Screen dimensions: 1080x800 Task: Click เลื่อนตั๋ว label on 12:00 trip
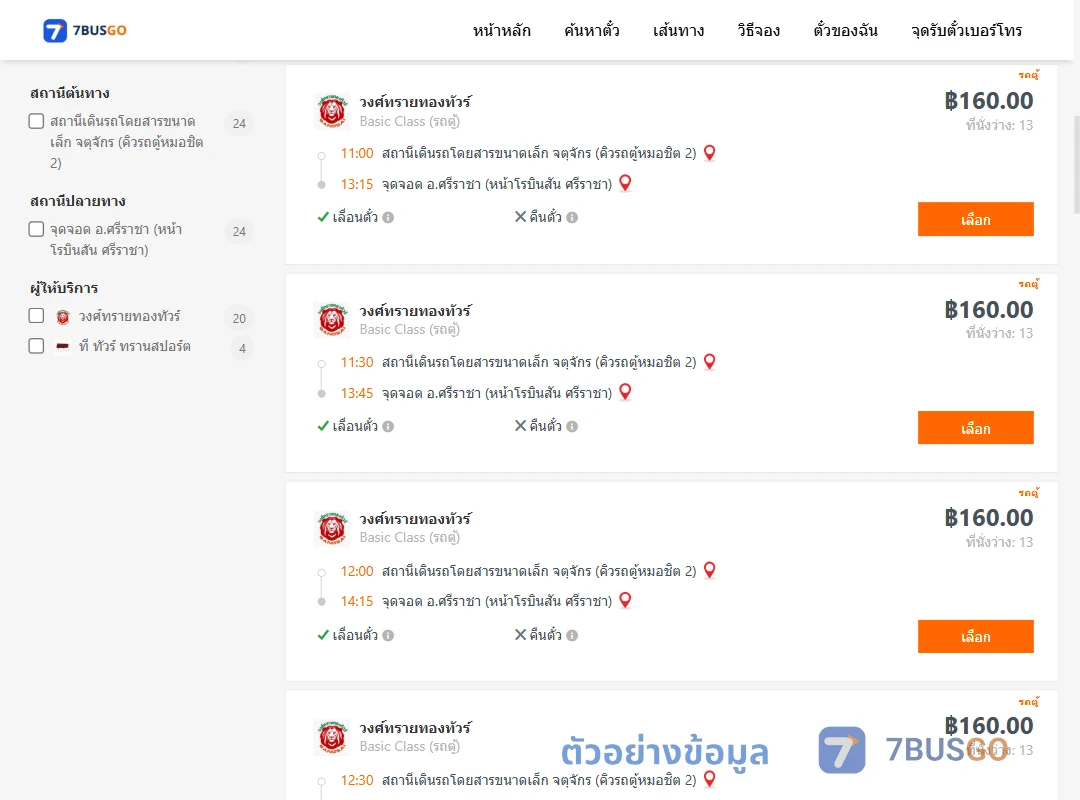355,635
